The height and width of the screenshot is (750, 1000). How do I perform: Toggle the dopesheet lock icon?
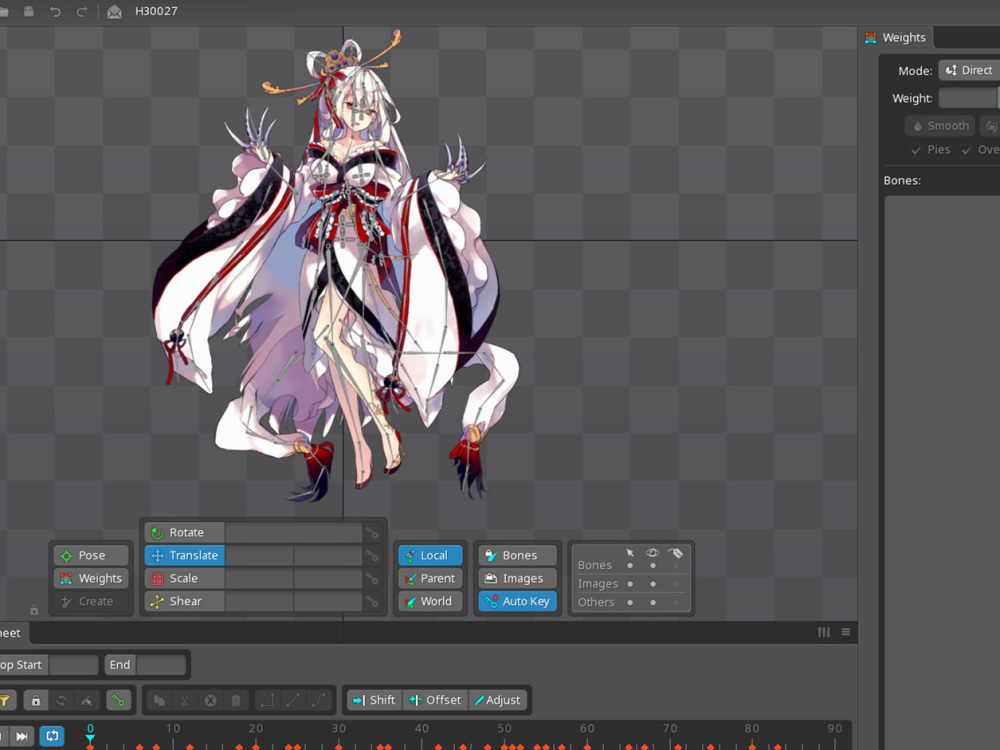tap(36, 700)
